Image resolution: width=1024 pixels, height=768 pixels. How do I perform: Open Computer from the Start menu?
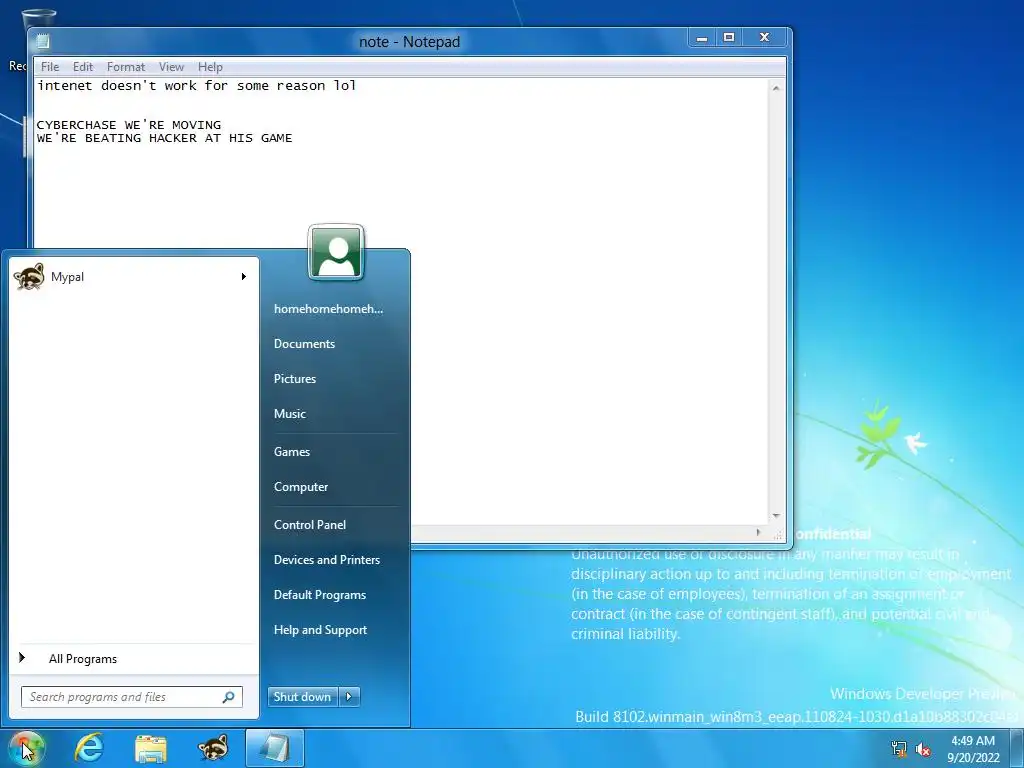tap(300, 487)
